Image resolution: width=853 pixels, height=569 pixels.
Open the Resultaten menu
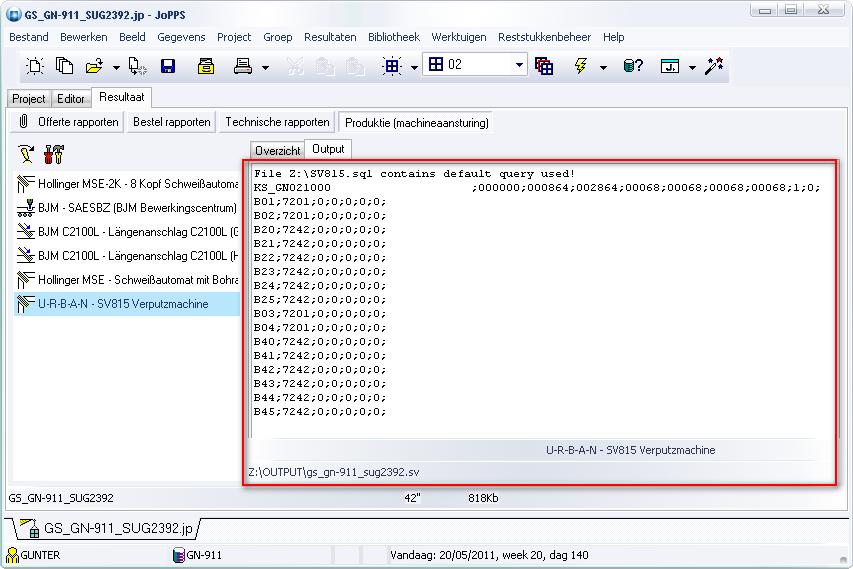point(330,37)
